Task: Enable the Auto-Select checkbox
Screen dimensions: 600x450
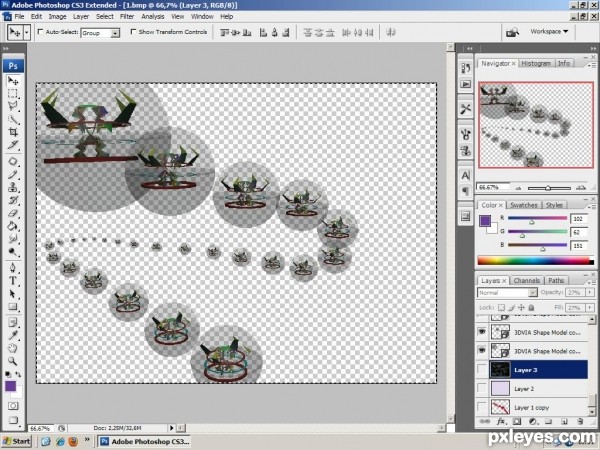Action: coord(40,32)
